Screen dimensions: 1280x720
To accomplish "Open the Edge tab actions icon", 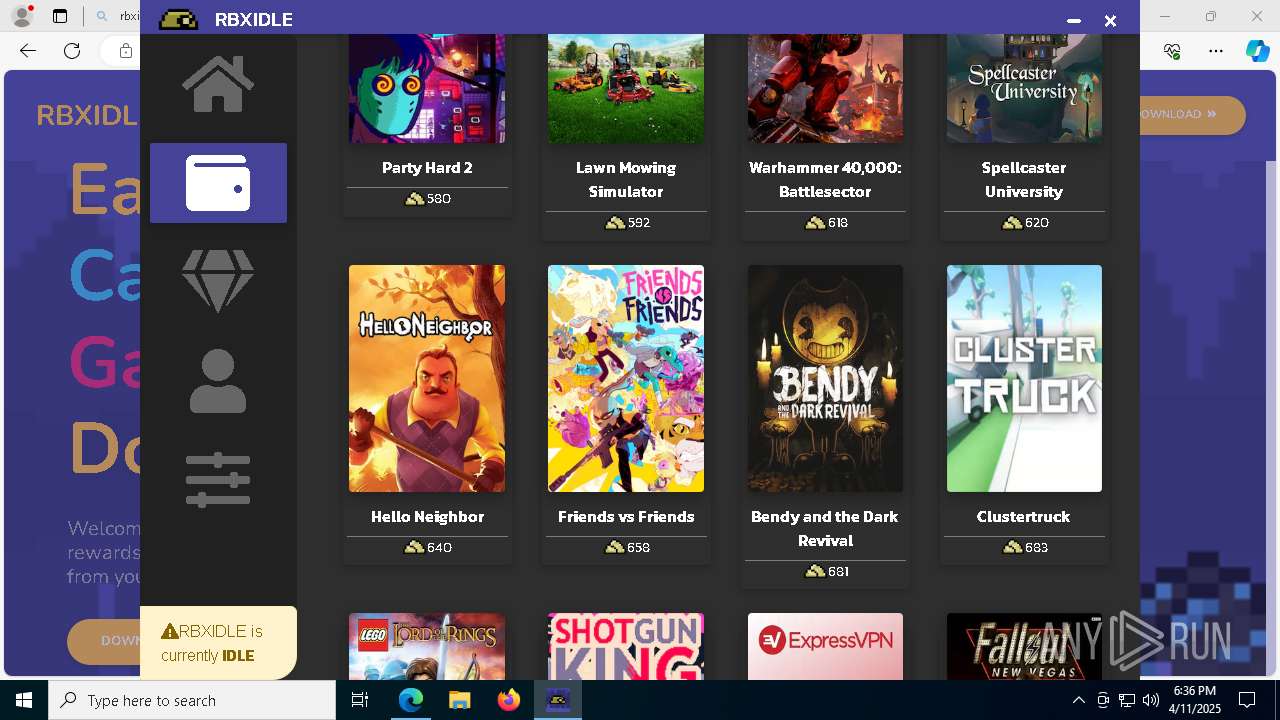I will click(x=60, y=16).
